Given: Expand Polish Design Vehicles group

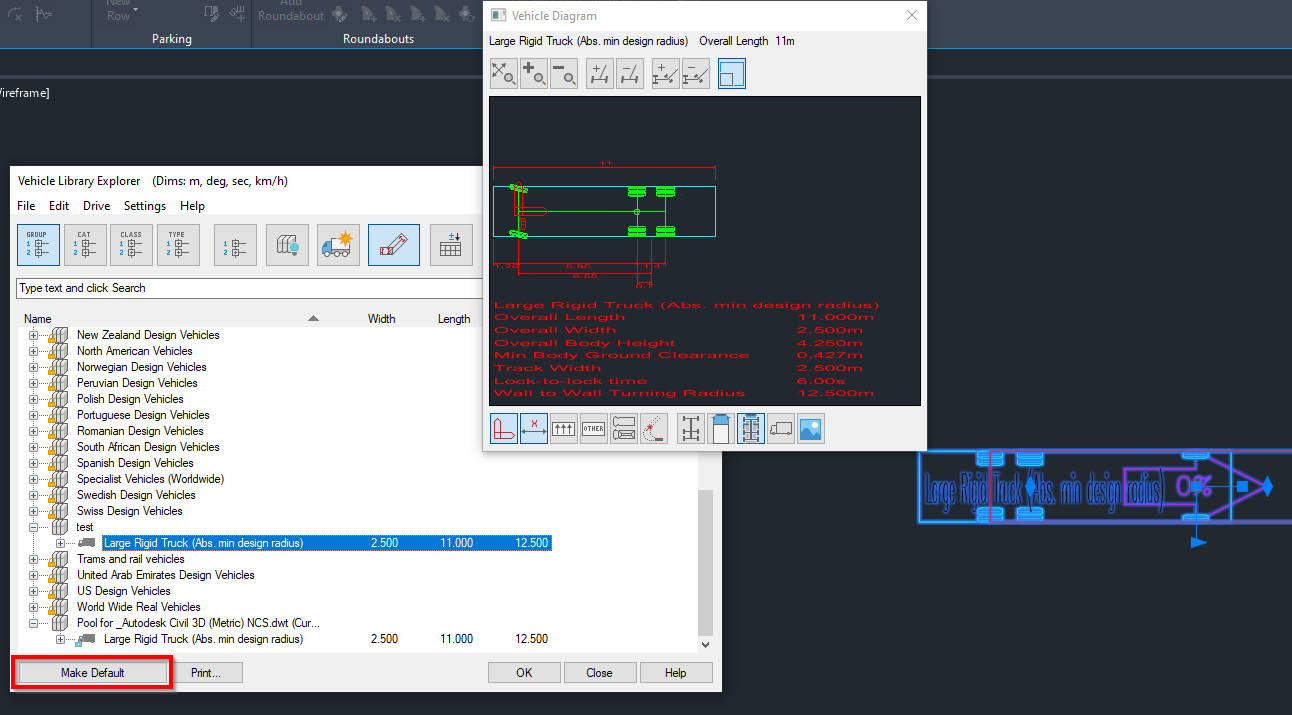Looking at the screenshot, I should (x=33, y=399).
